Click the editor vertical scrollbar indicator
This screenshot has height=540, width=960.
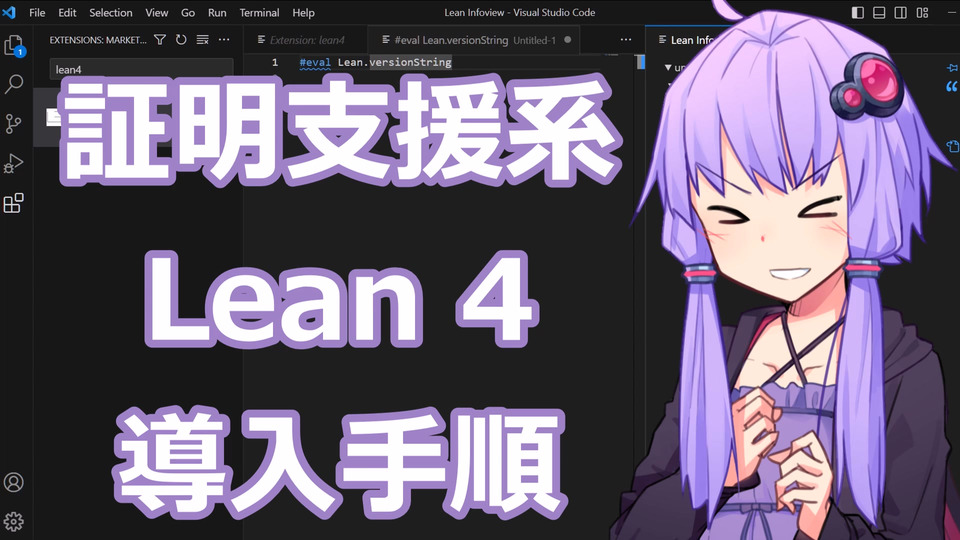click(x=640, y=62)
